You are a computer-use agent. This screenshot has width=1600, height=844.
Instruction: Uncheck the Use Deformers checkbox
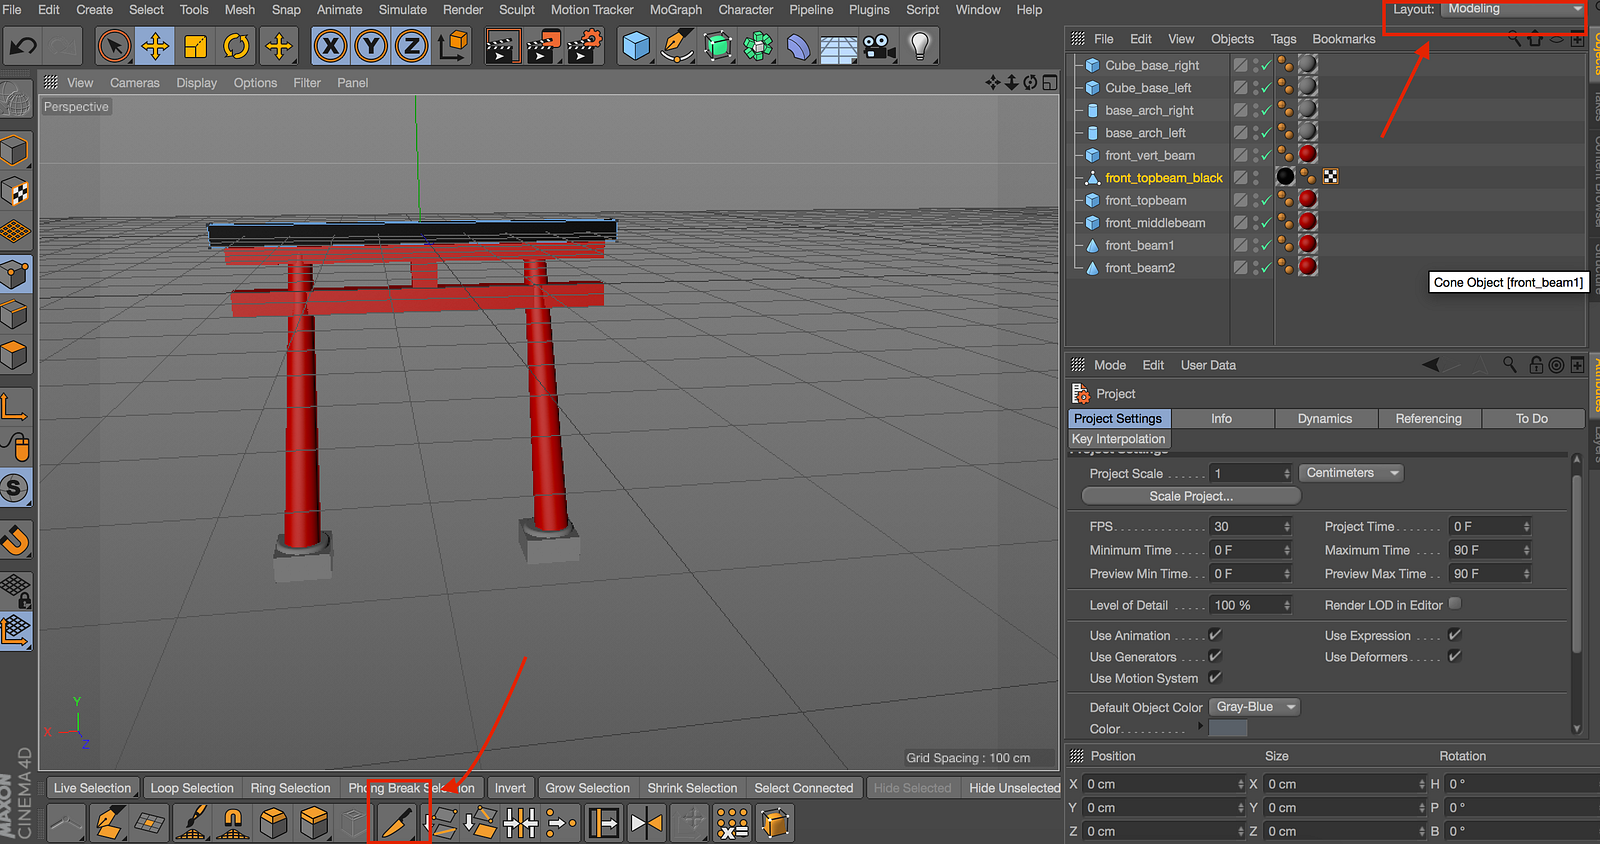[x=1455, y=656]
